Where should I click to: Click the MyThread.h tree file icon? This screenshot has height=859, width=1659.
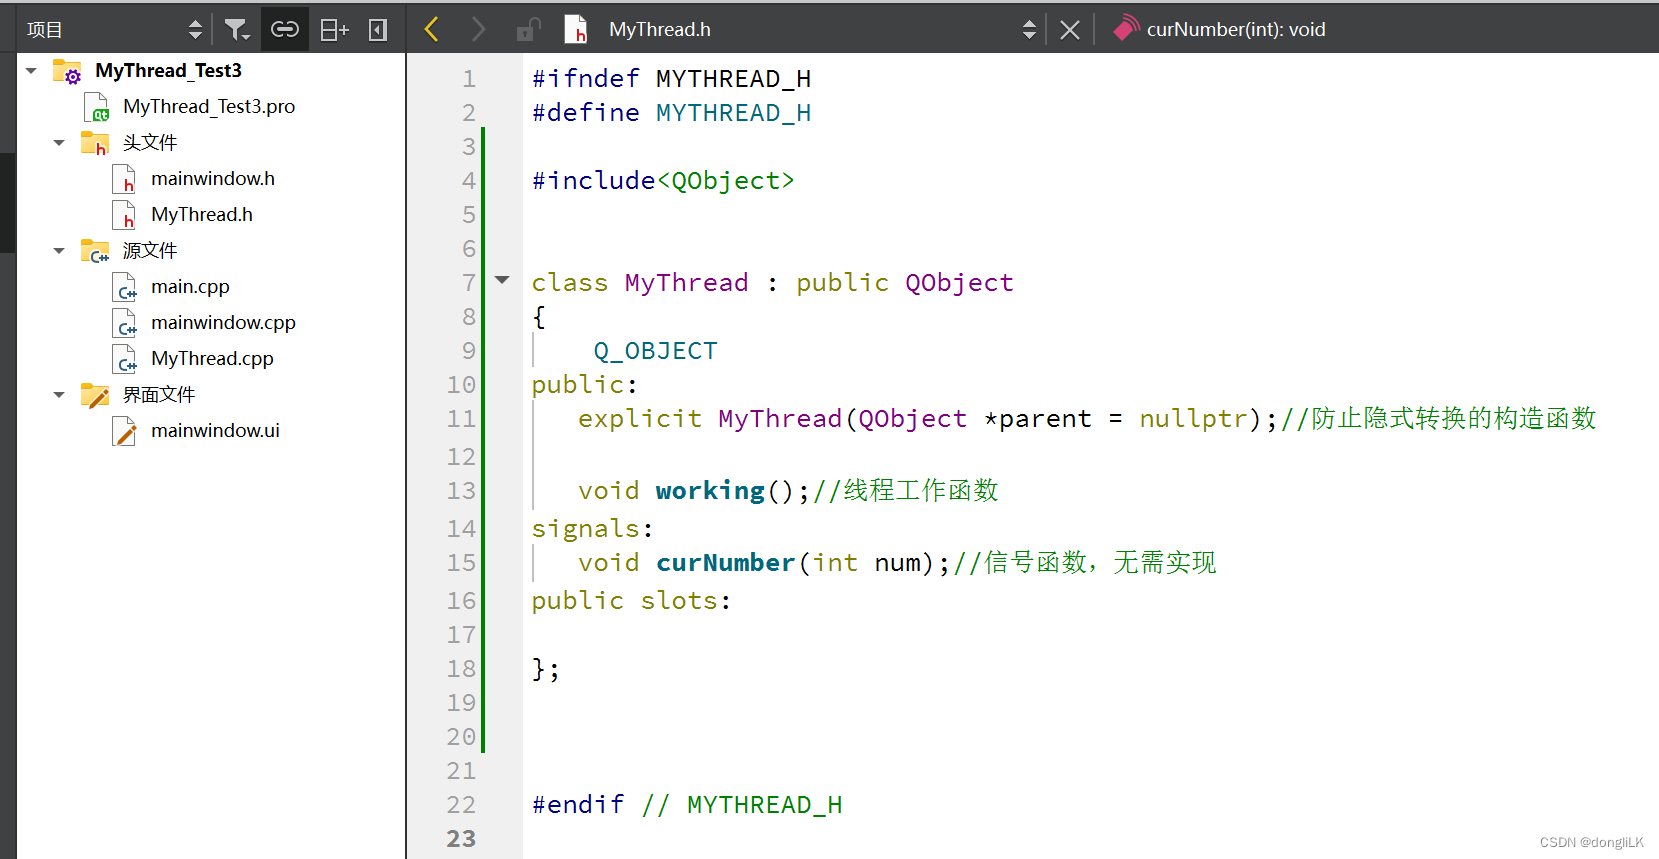point(124,215)
